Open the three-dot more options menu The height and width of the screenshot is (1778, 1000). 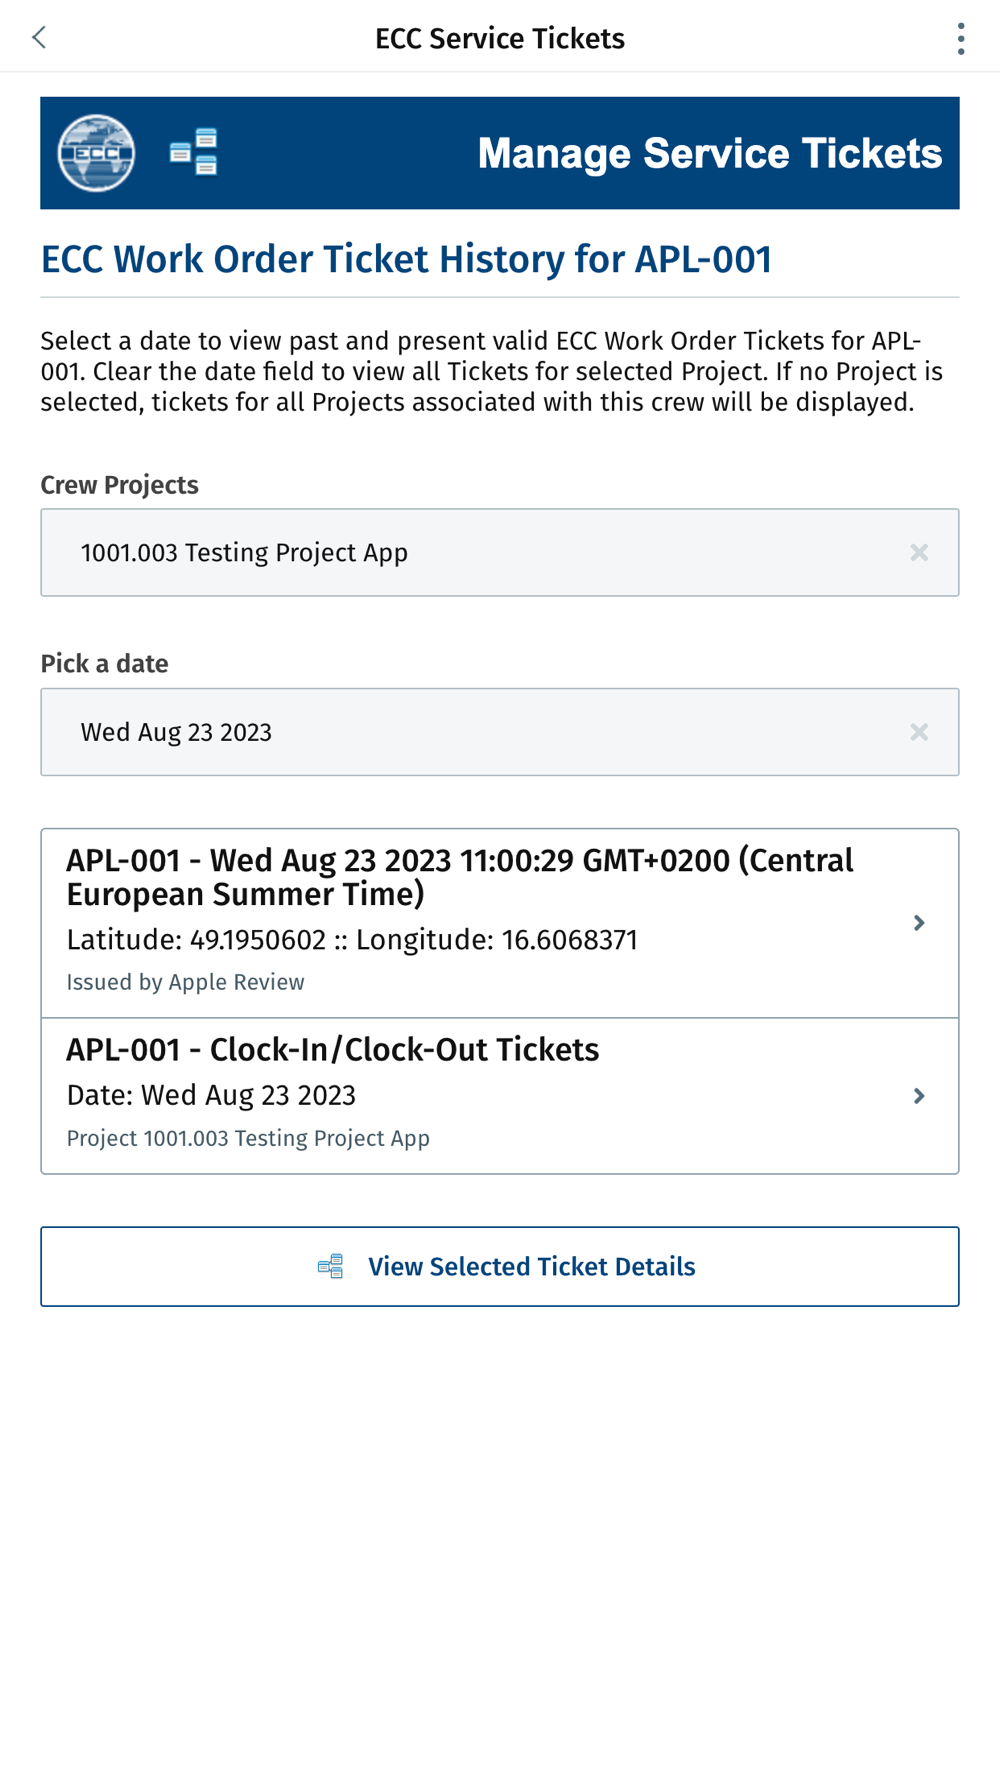coord(960,38)
